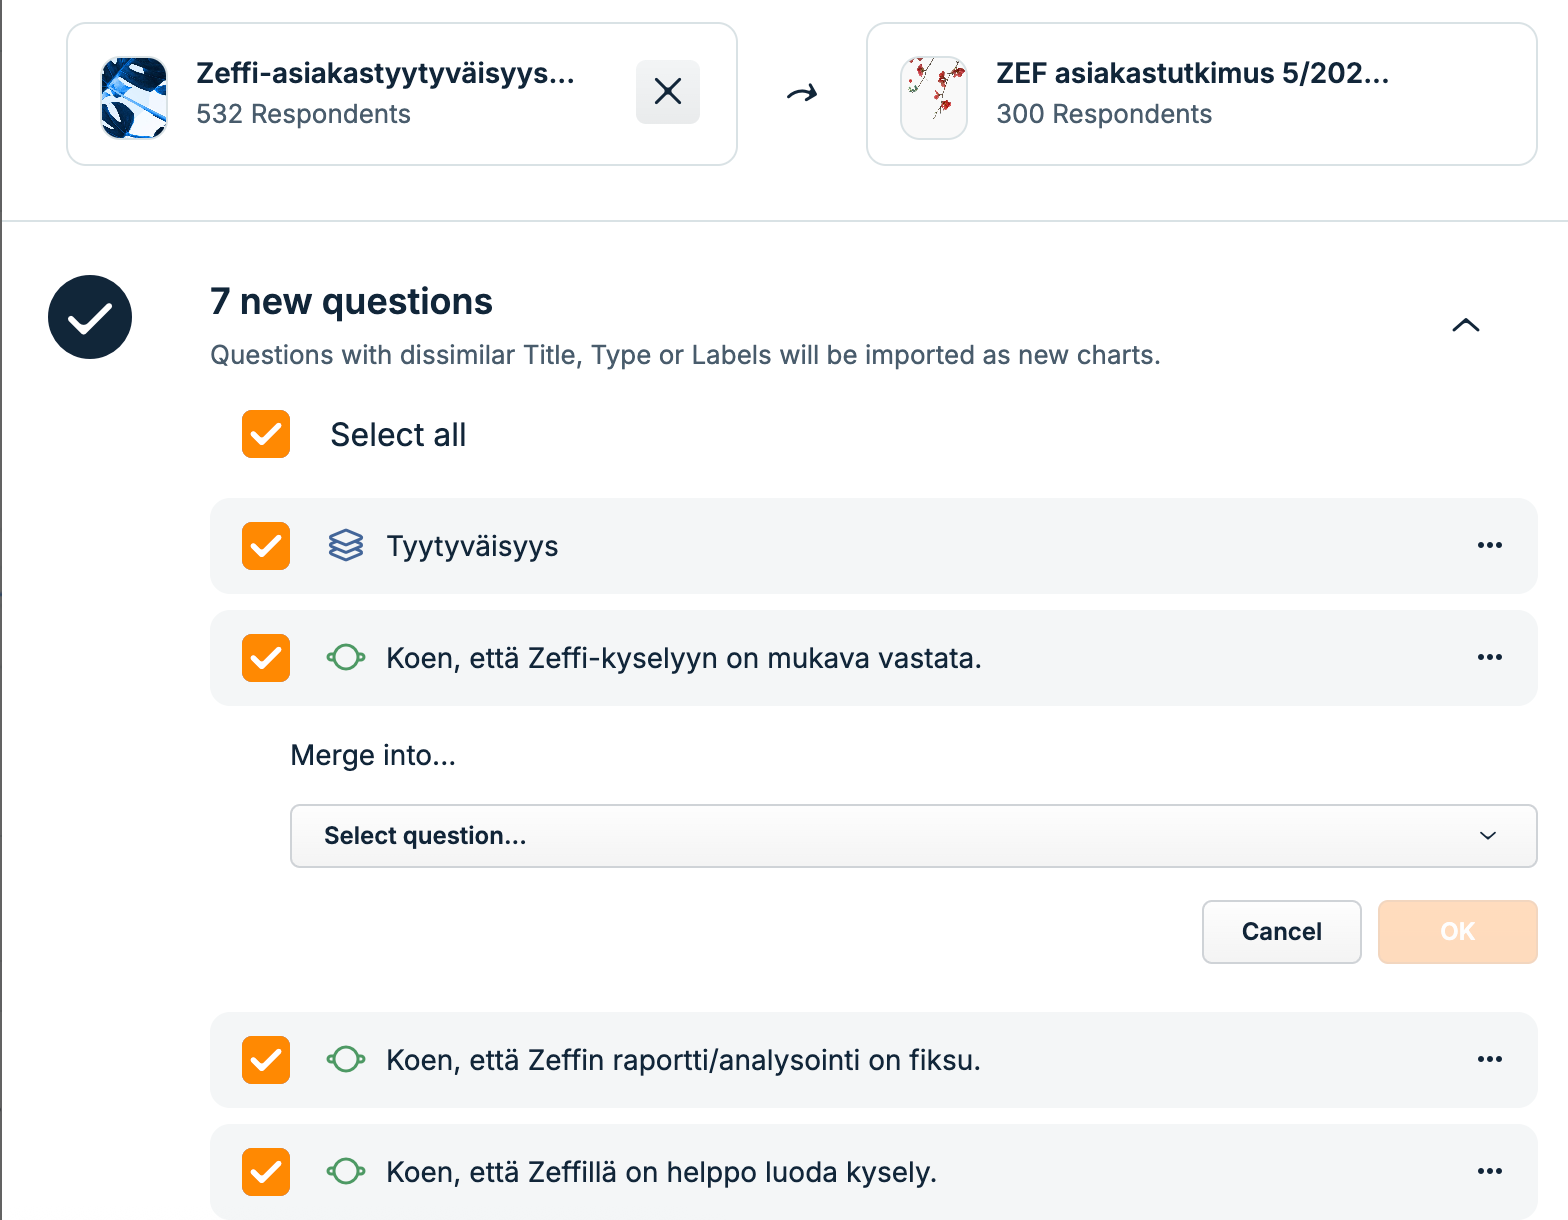
Task: Click the ZEF asiakastutkimus 5/202... title
Action: tap(1192, 73)
